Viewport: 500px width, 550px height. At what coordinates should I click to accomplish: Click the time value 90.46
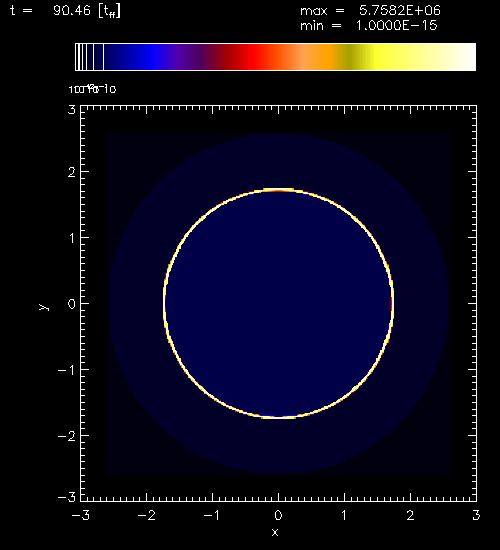pyautogui.click(x=72, y=11)
